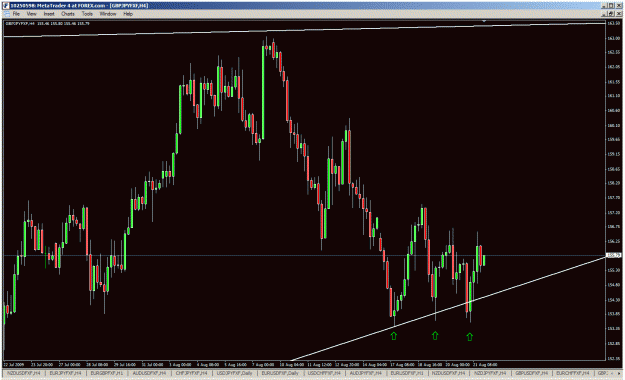The width and height of the screenshot is (625, 380).
Task: Click the 21 Aug 08:00 label on time axis
Action: tap(485, 364)
